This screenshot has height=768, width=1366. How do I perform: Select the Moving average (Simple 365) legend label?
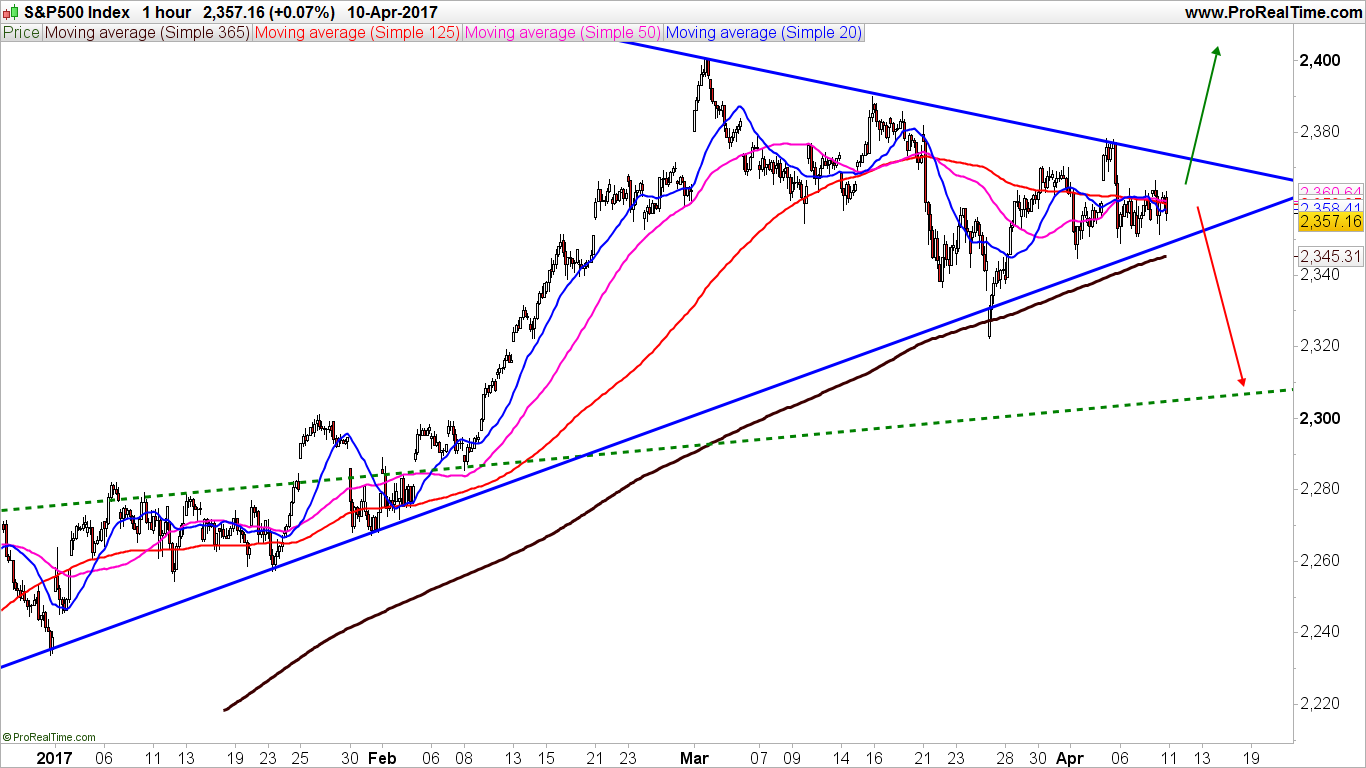(147, 32)
